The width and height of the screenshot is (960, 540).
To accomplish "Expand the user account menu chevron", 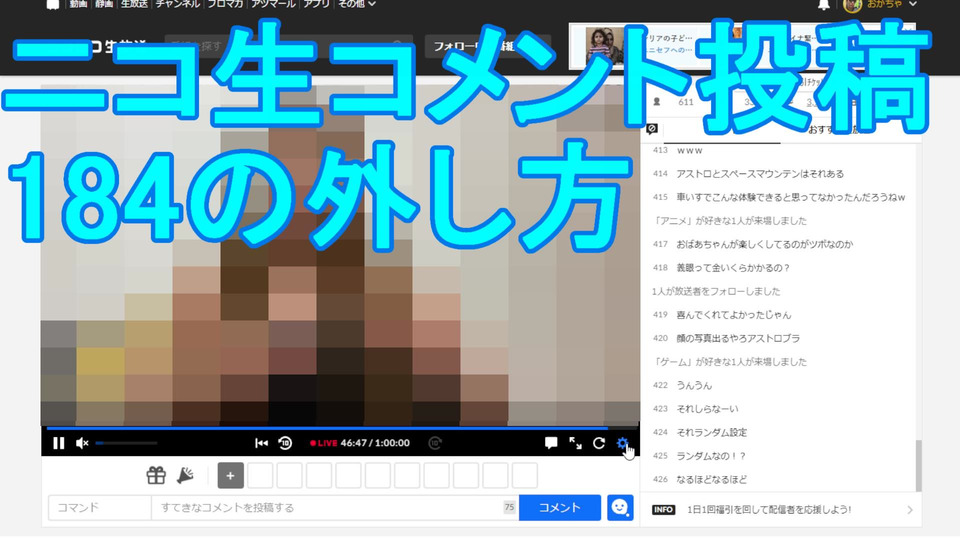I will (913, 4).
